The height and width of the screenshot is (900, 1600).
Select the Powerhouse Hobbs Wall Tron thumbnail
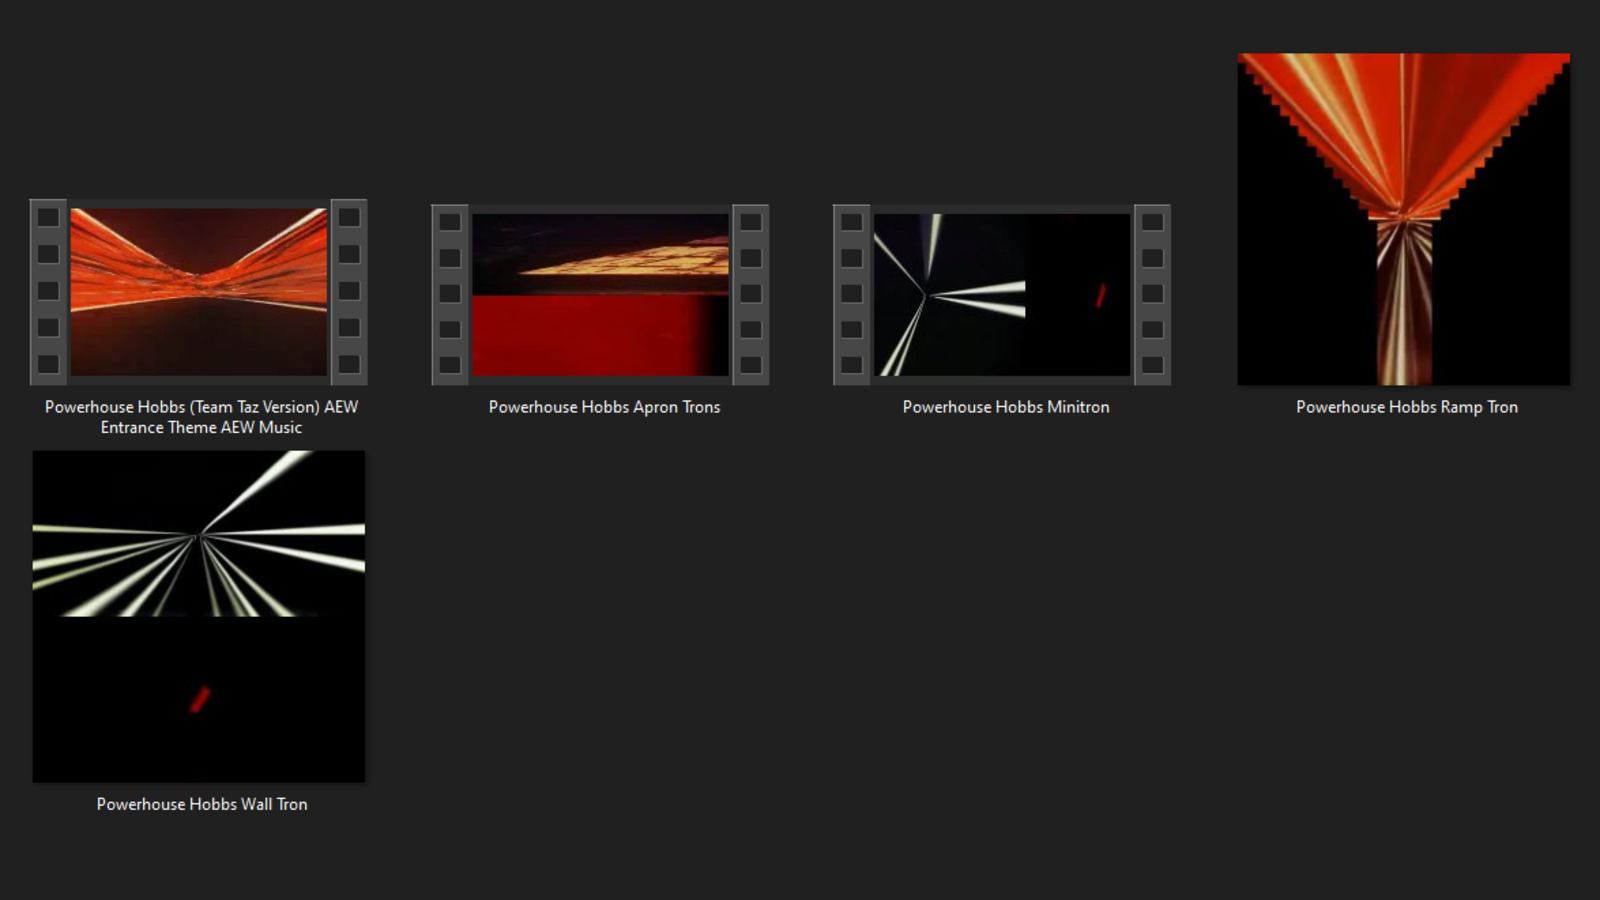pos(199,616)
